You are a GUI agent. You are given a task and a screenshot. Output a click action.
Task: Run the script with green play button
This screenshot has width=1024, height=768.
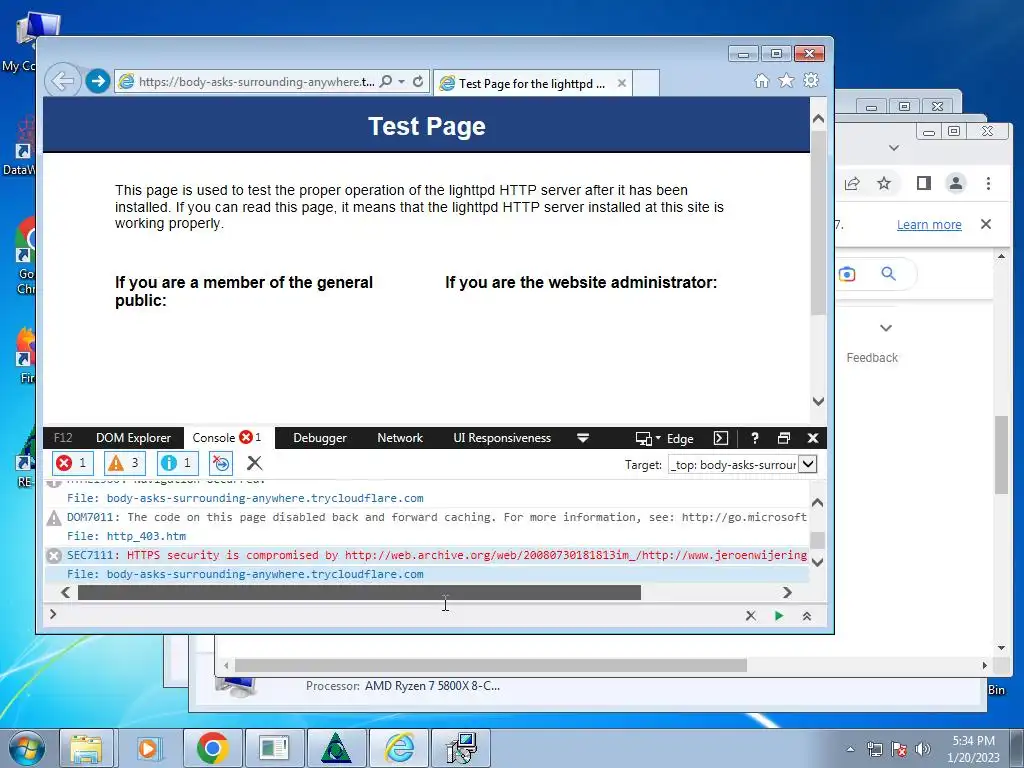point(778,616)
